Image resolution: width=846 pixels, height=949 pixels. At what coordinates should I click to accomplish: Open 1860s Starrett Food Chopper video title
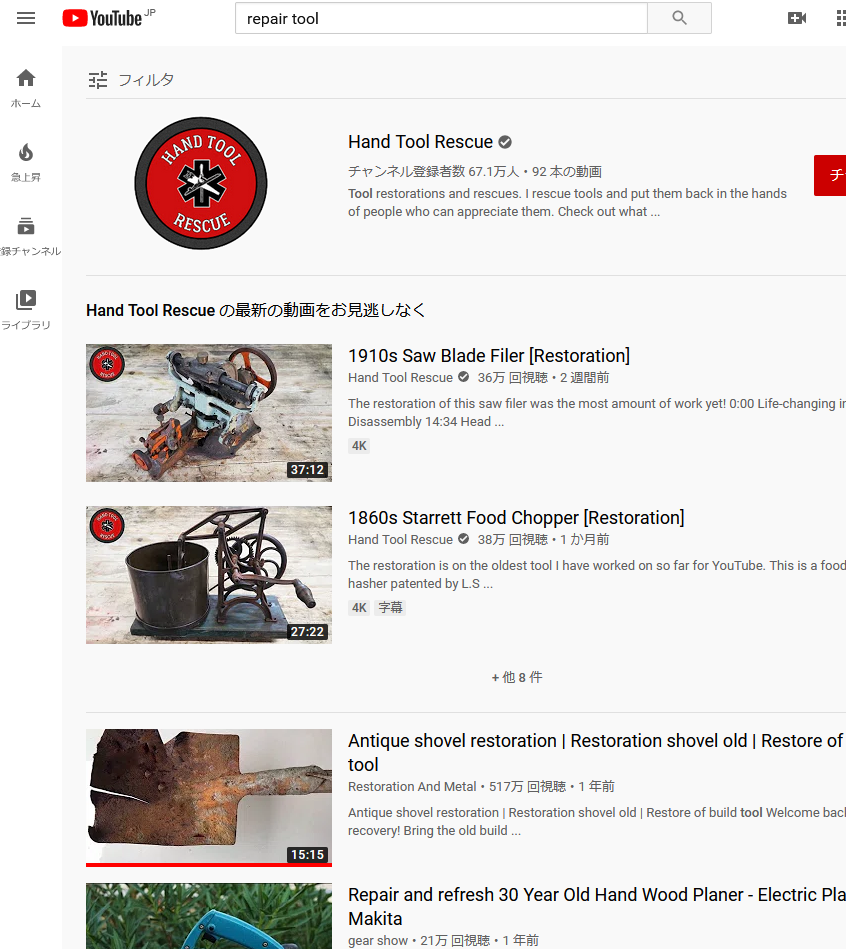516,518
